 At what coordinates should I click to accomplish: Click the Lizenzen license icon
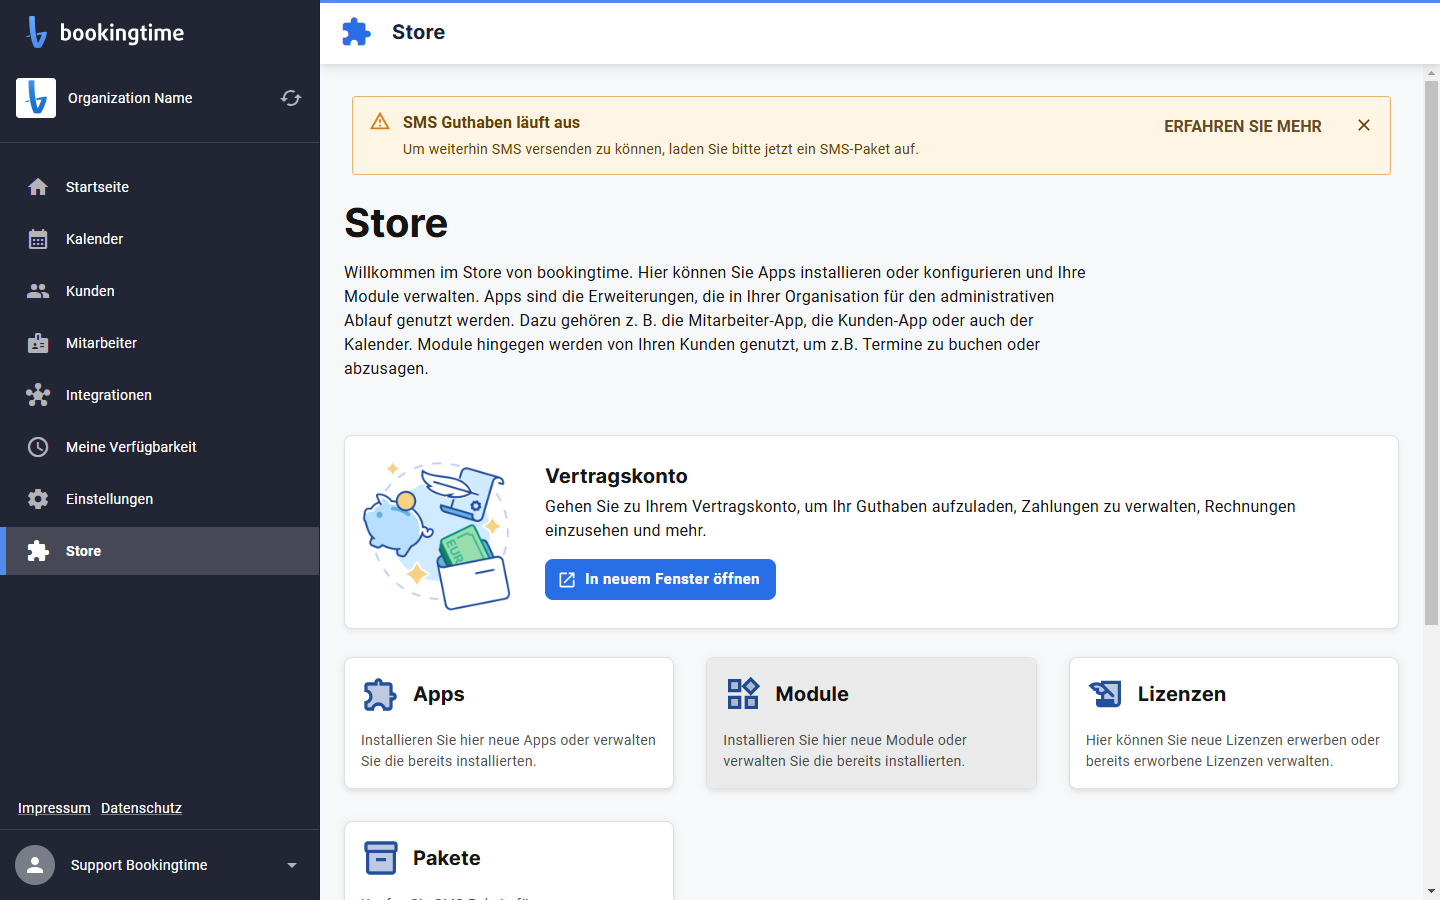[1105, 693]
